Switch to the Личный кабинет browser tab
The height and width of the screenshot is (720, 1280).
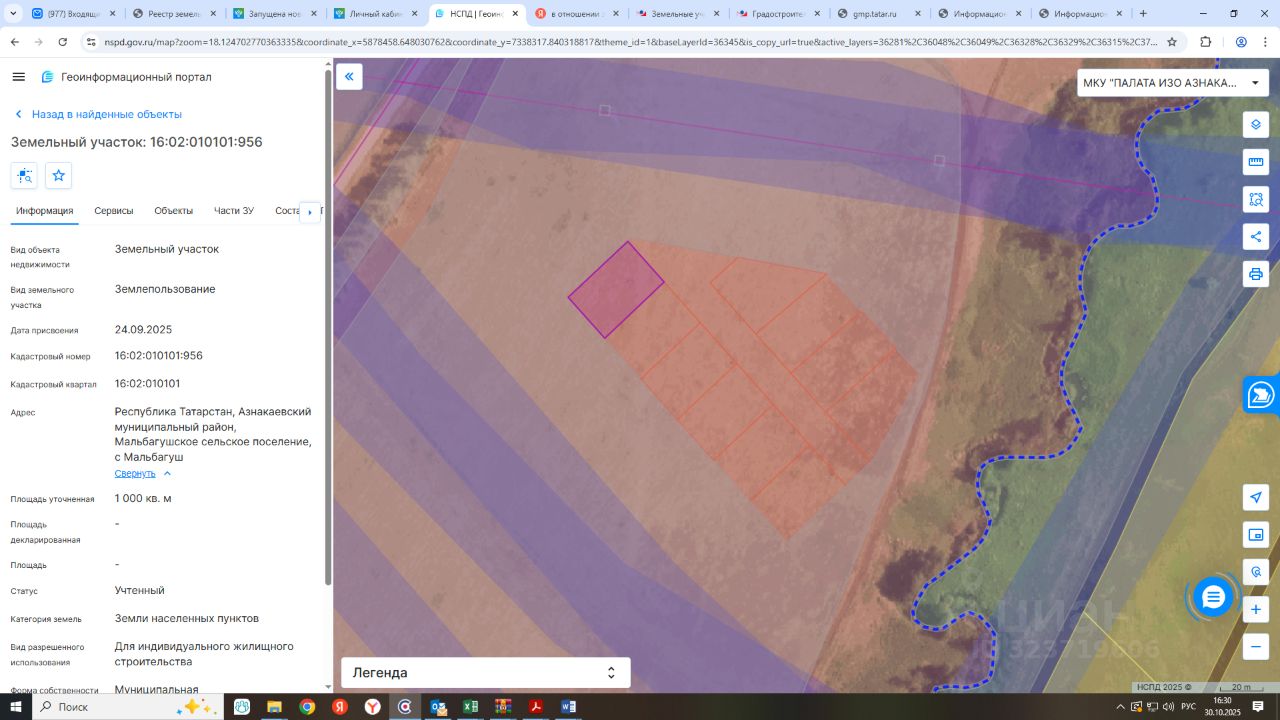click(x=375, y=14)
